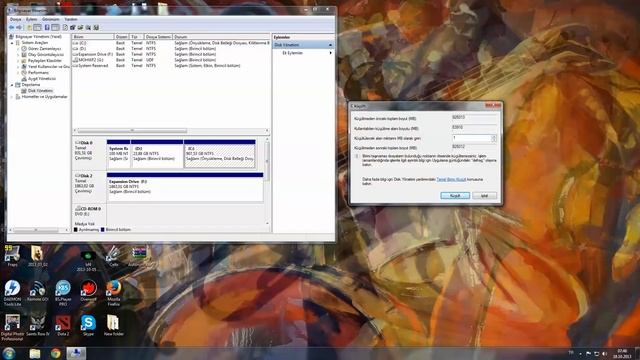Click the Back arrow in Computer Management toolbar

click(11, 28)
